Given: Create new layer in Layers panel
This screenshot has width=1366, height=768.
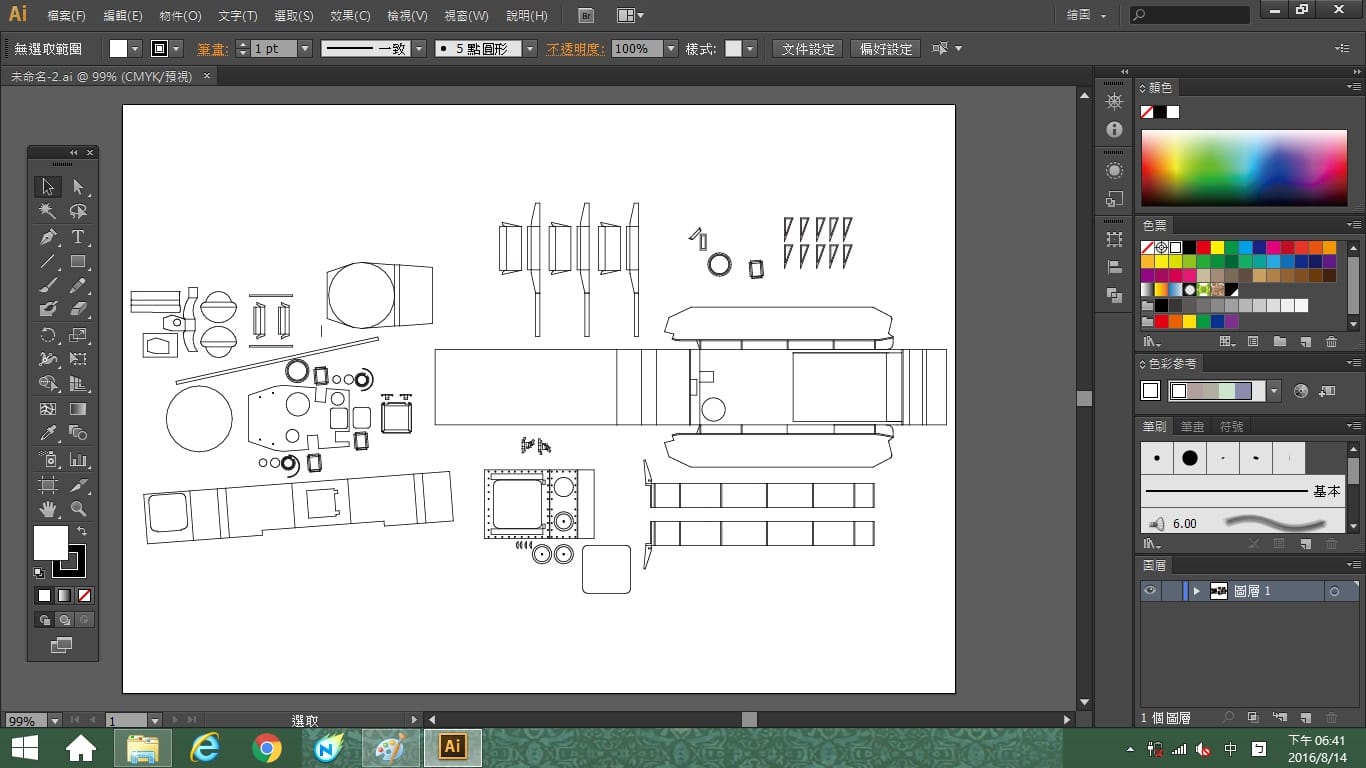Looking at the screenshot, I should click(1306, 718).
